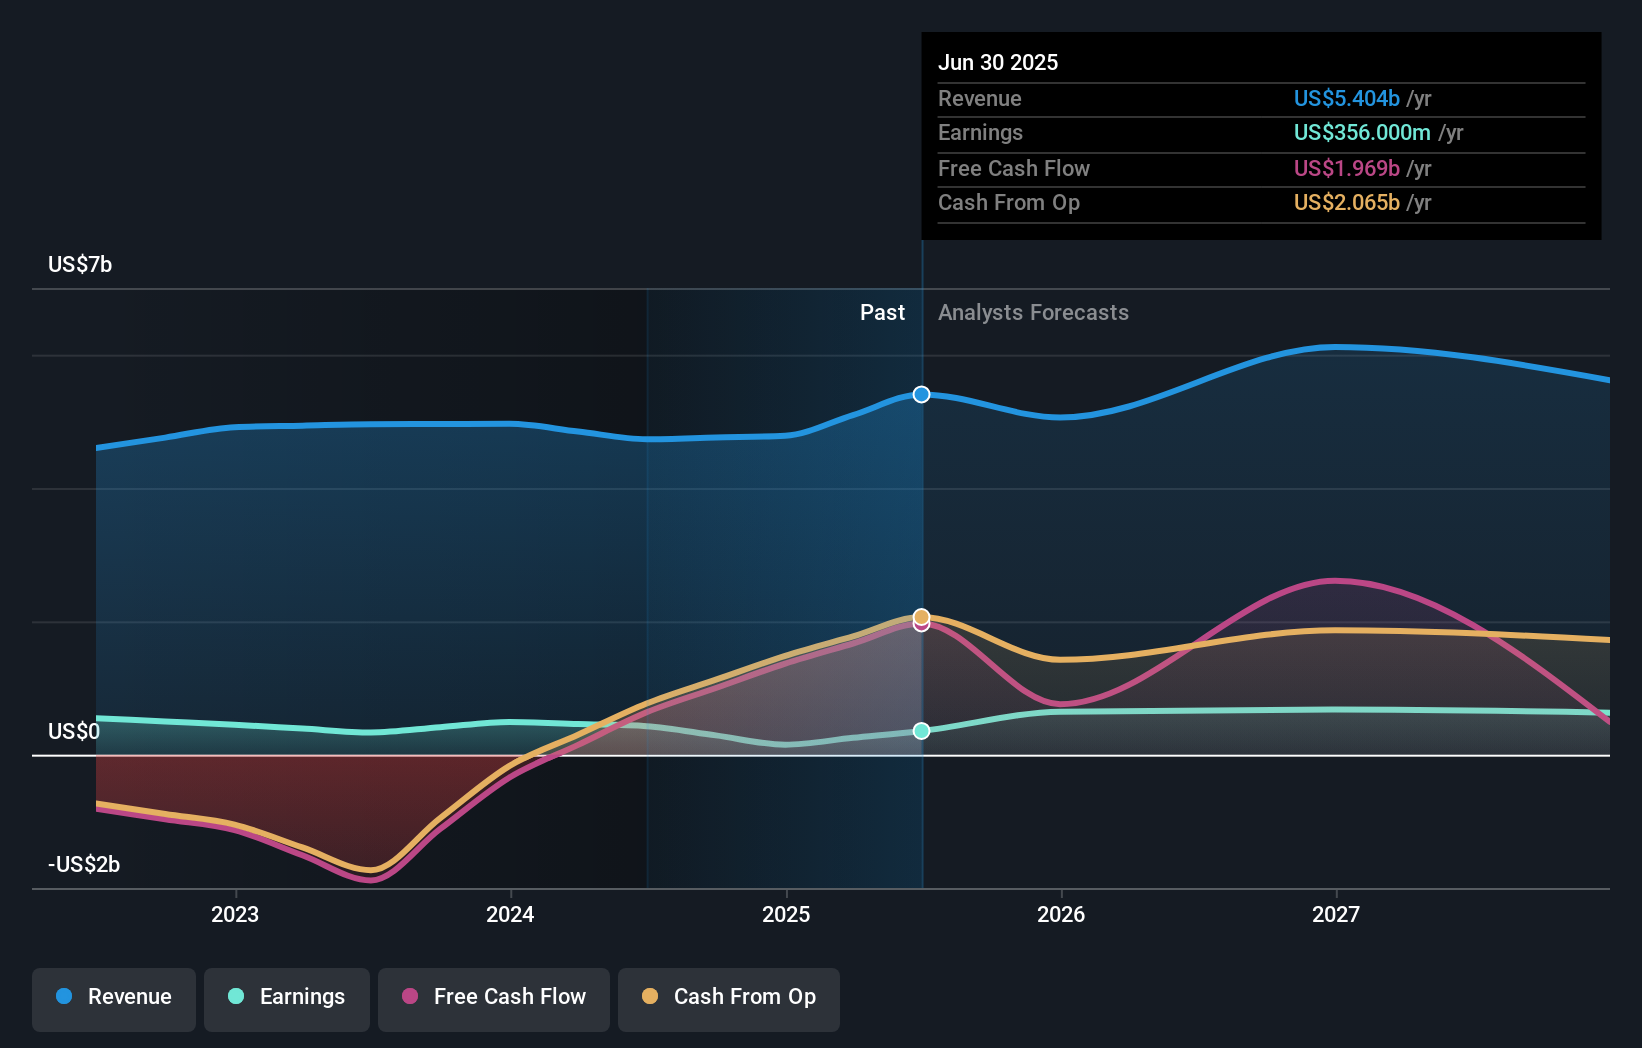Click the teal Earnings legend dot
This screenshot has height=1048, width=1642.
234,997
